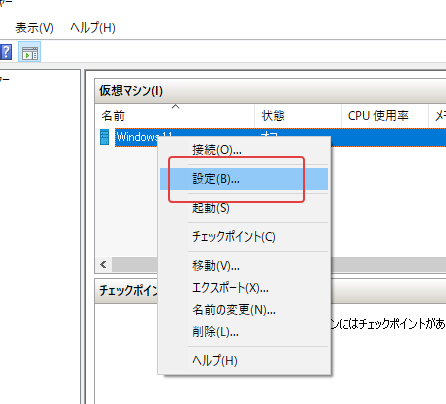The image size is (446, 404).
Task: Open the 表示(V) menu
Action: (x=34, y=28)
